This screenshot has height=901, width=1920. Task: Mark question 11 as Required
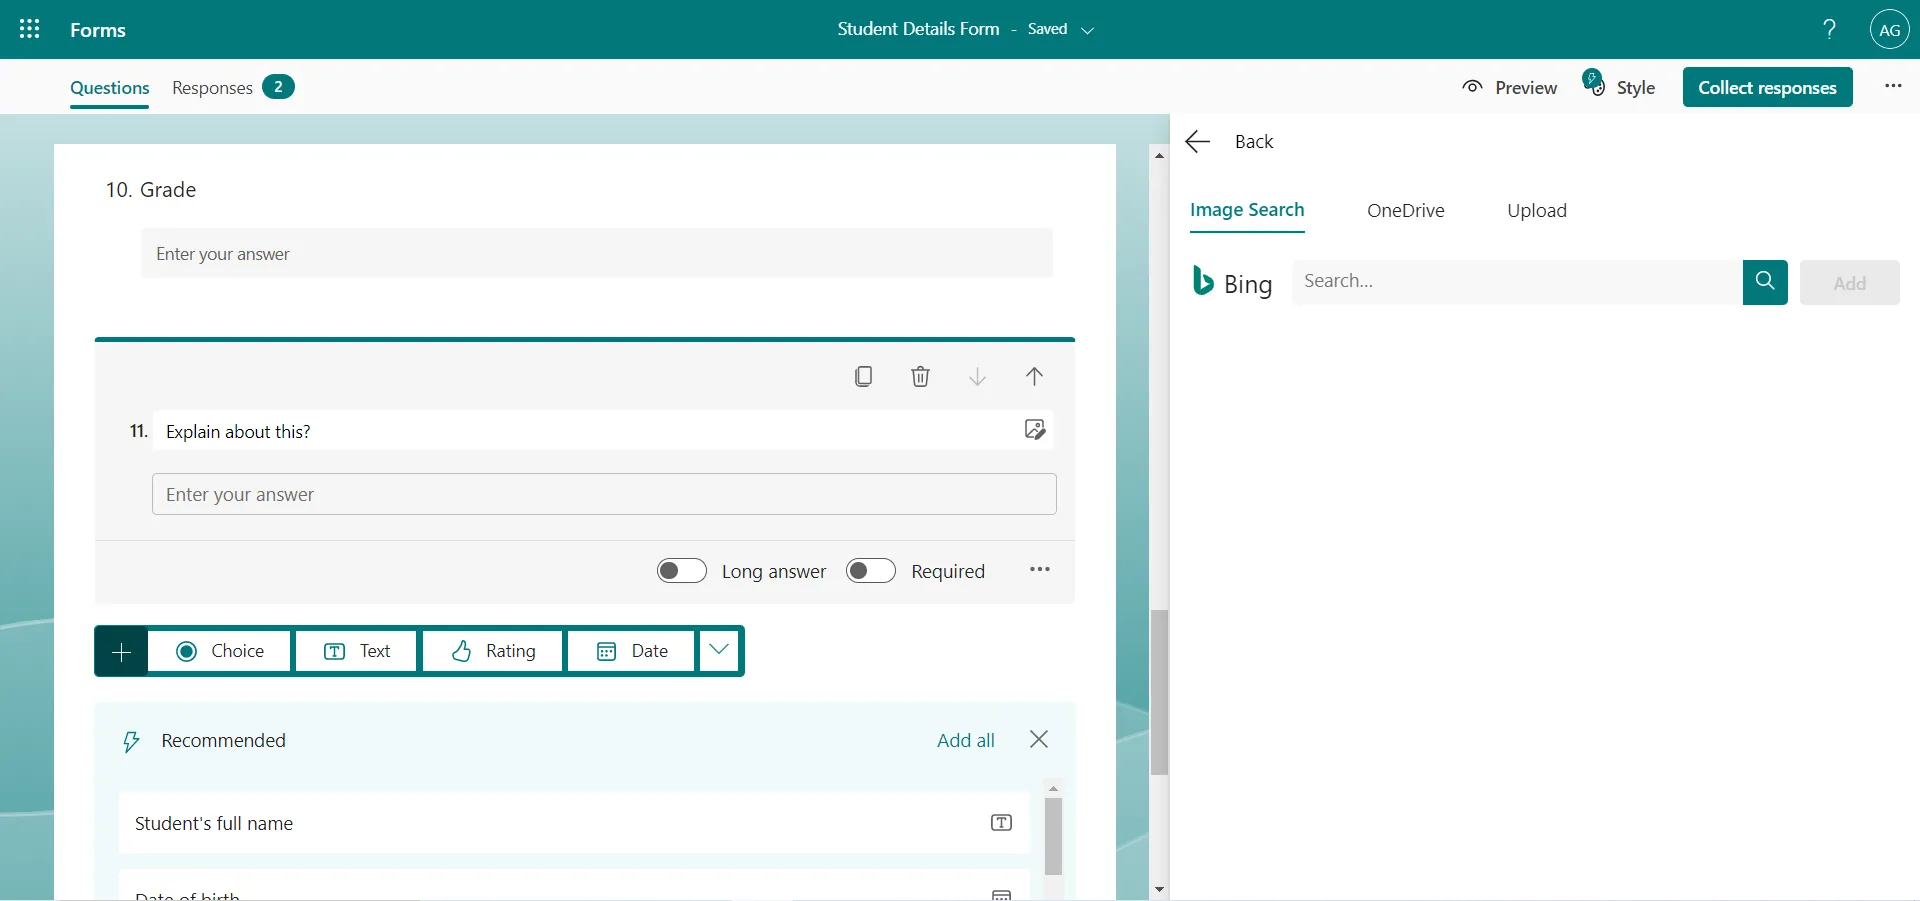[x=870, y=570]
